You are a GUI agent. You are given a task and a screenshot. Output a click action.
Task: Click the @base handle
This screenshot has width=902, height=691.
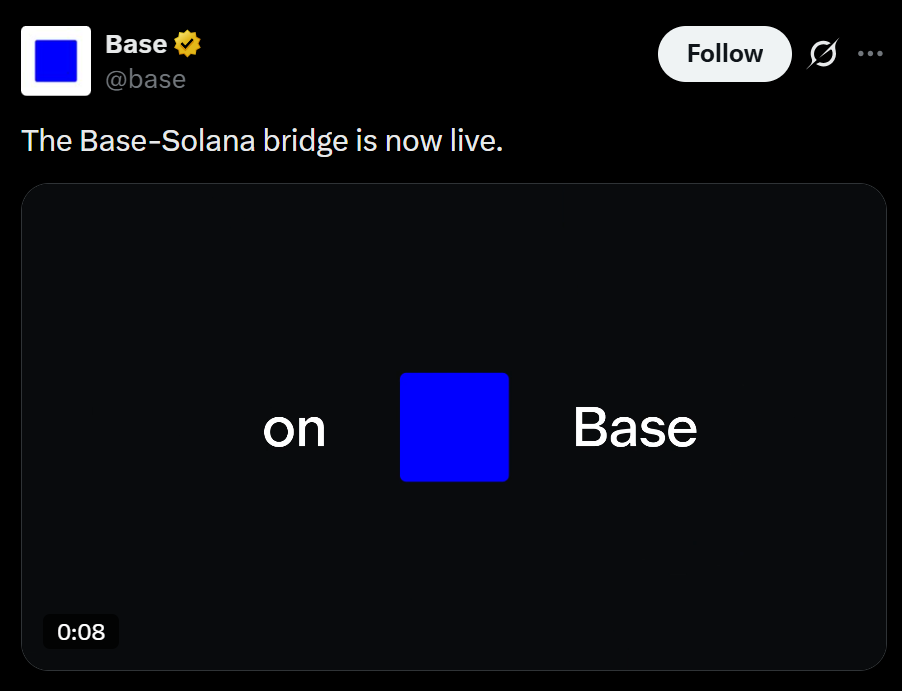145,79
